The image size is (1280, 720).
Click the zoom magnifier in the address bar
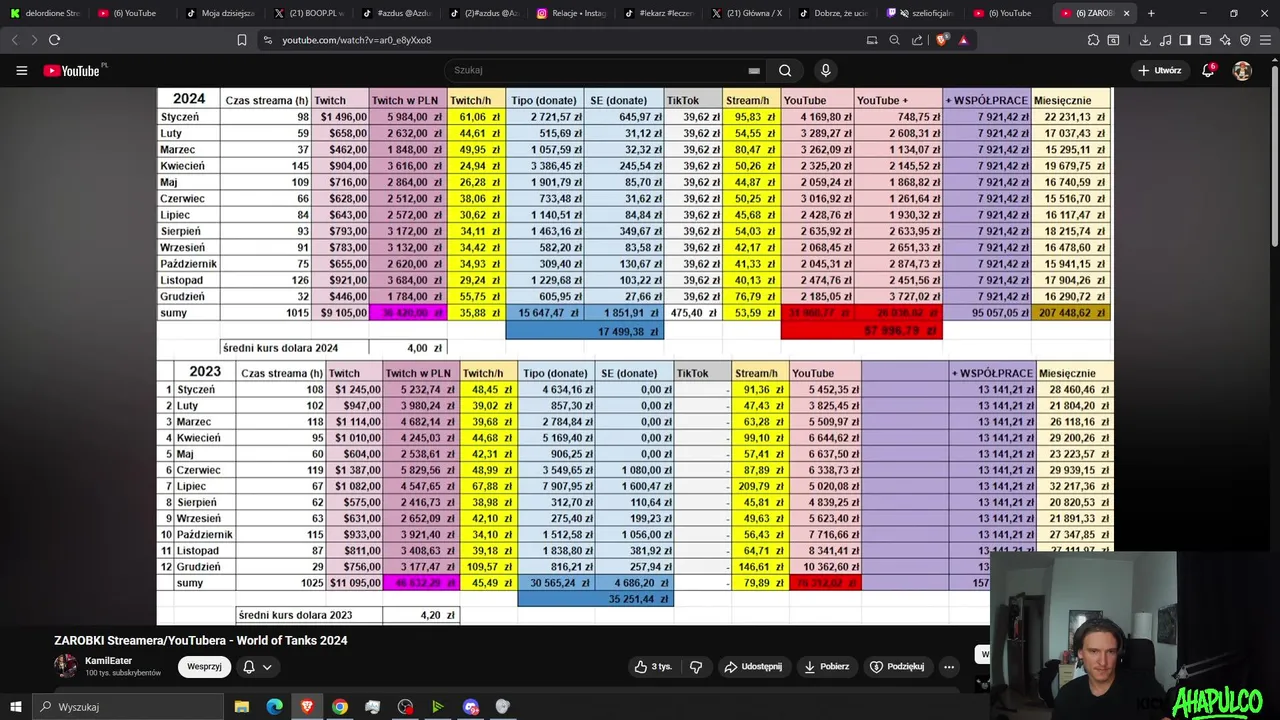(894, 40)
